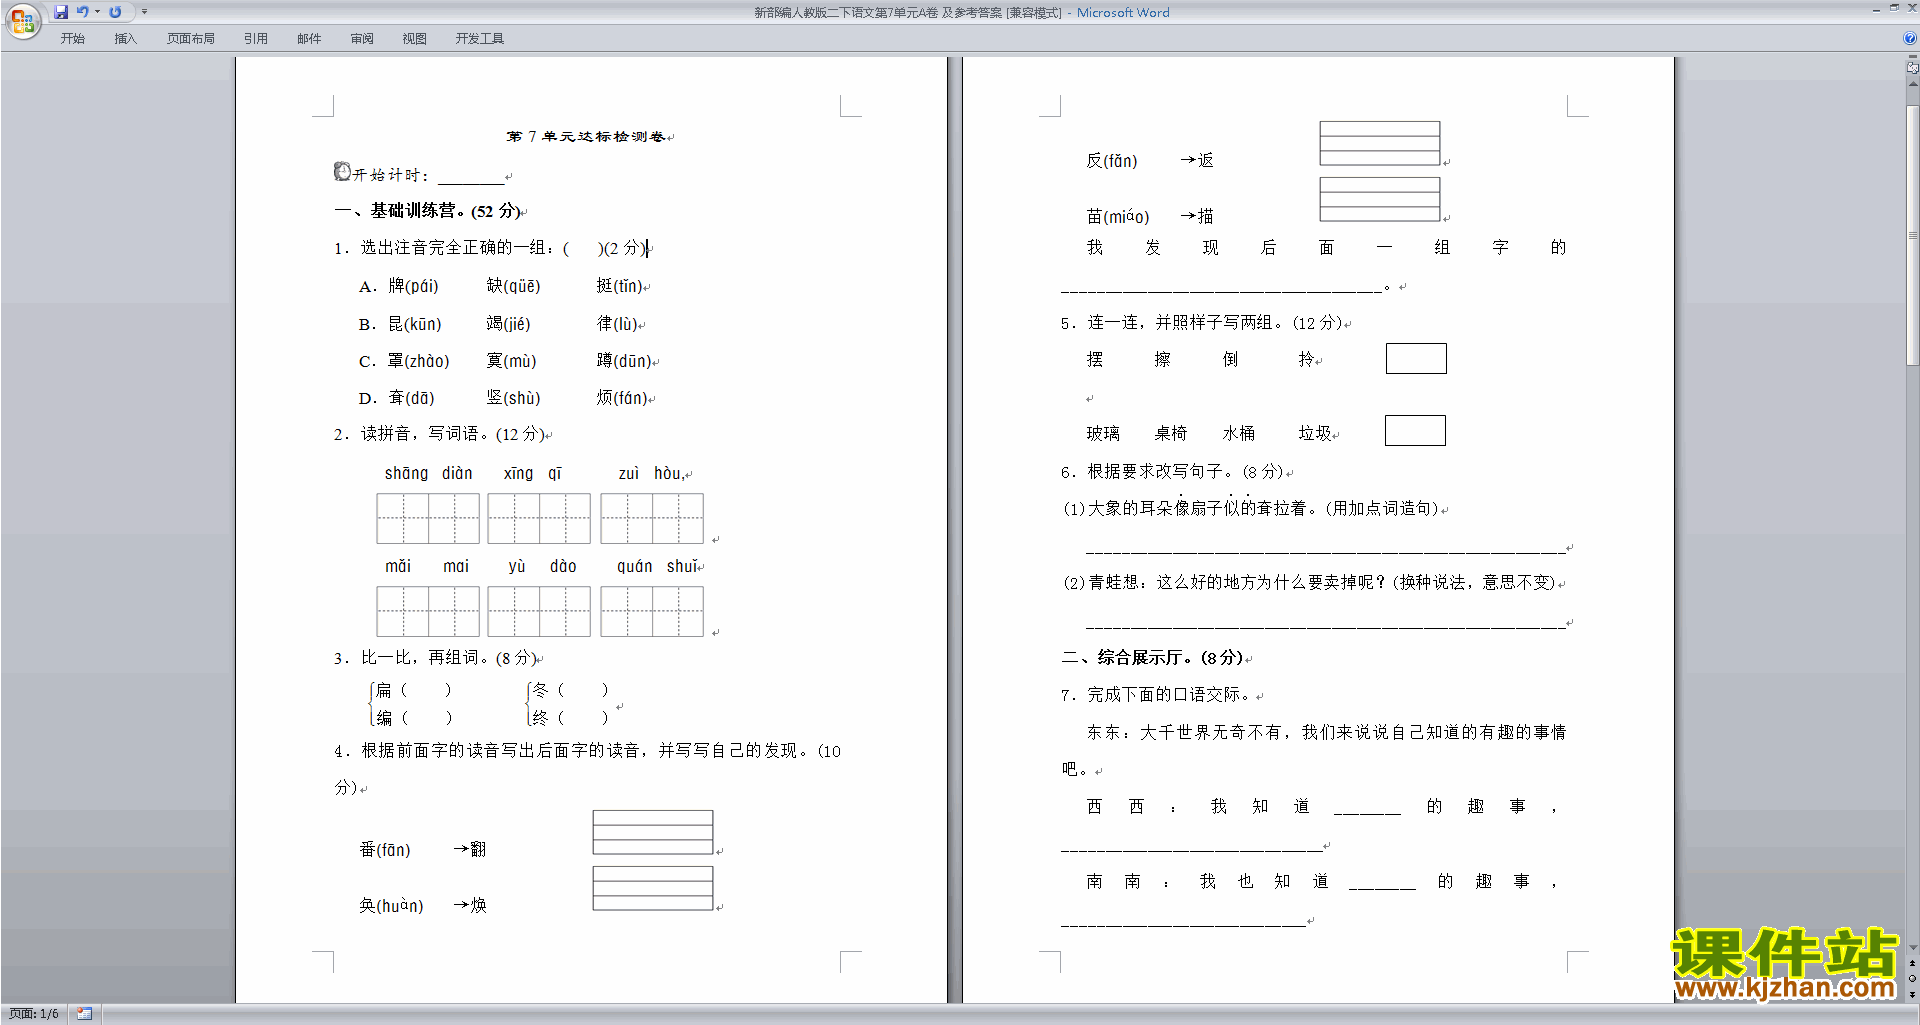Viewport: 1920px width, 1025px height.
Task: Click the empty box after 摆 擦 倒 拎
Action: (x=1416, y=358)
